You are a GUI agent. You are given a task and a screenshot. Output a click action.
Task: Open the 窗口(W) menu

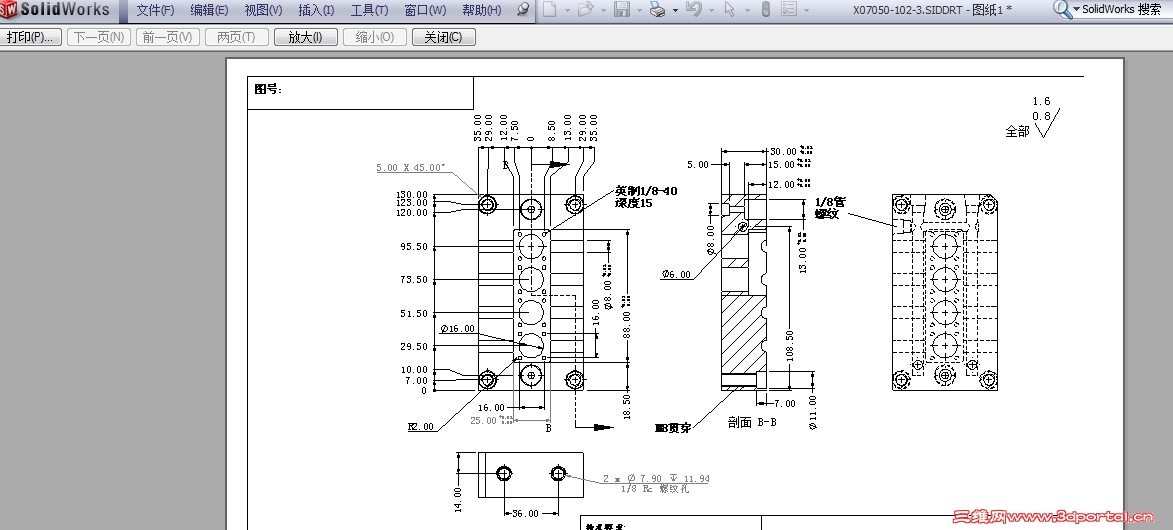(x=425, y=10)
